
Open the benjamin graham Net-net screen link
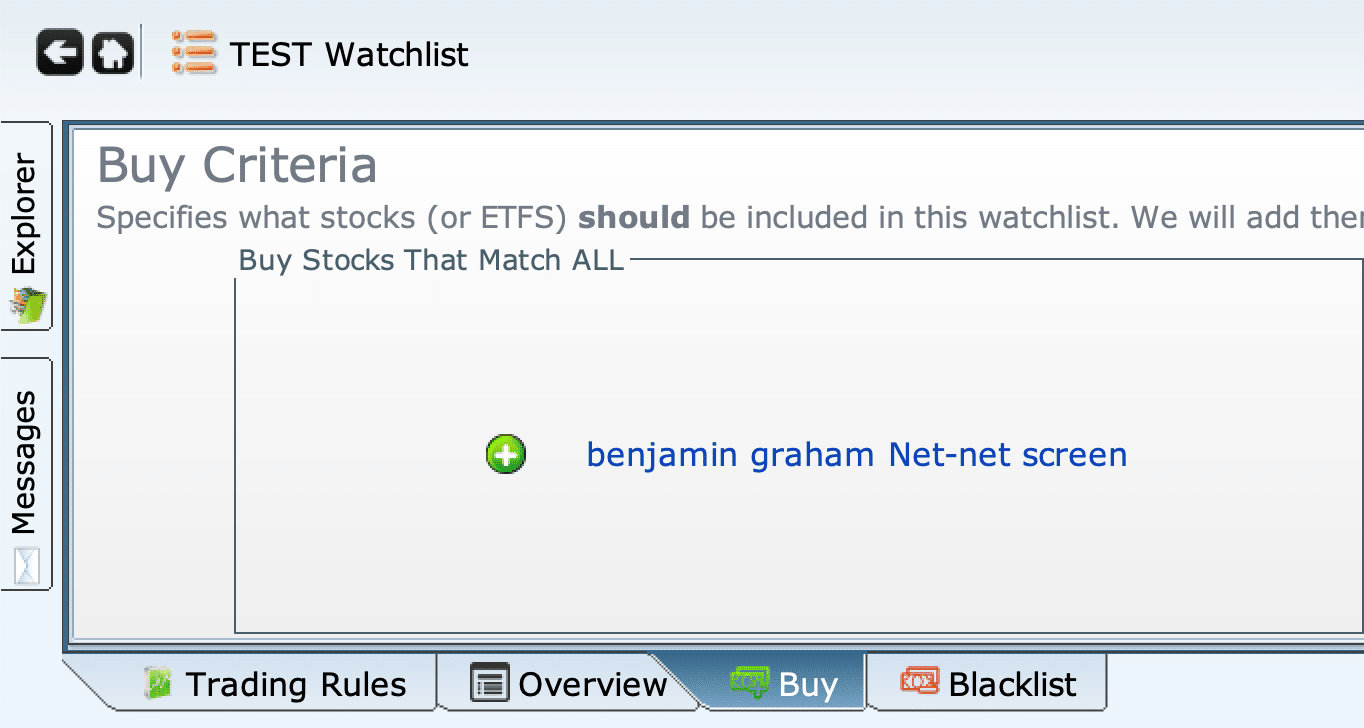(856, 455)
